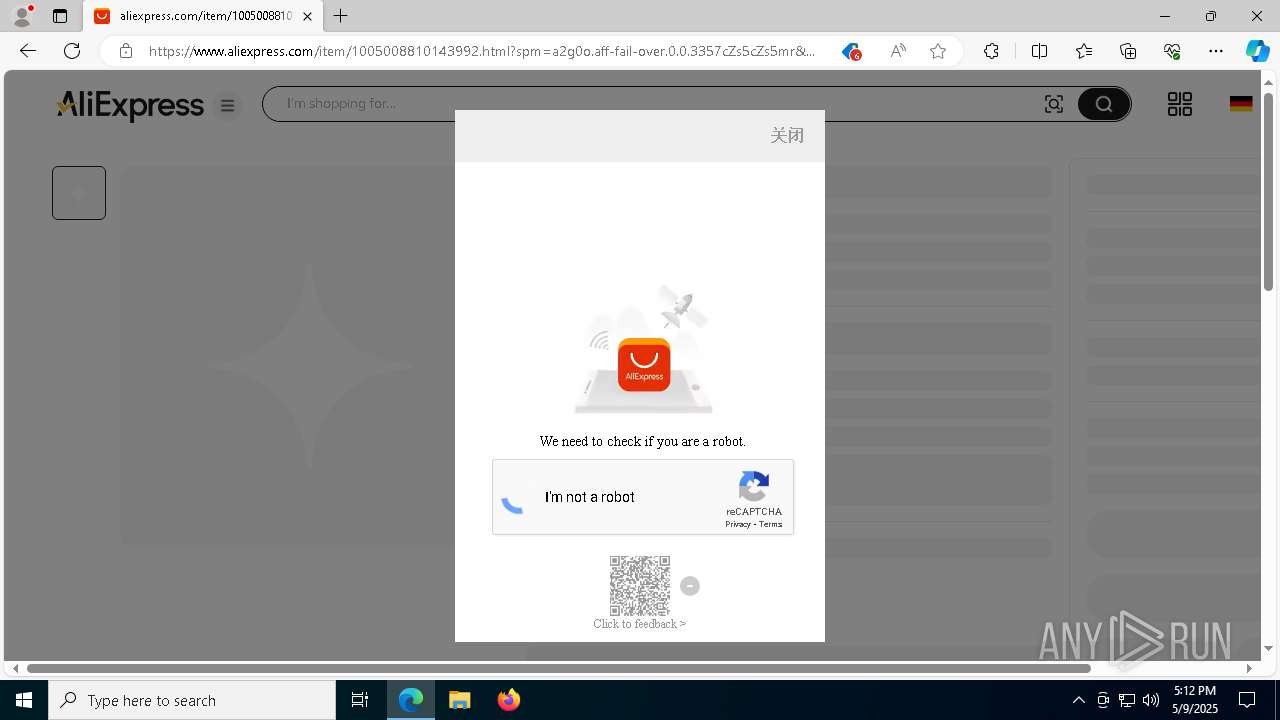
Task: Open the QR code app icon in header
Action: (1180, 104)
